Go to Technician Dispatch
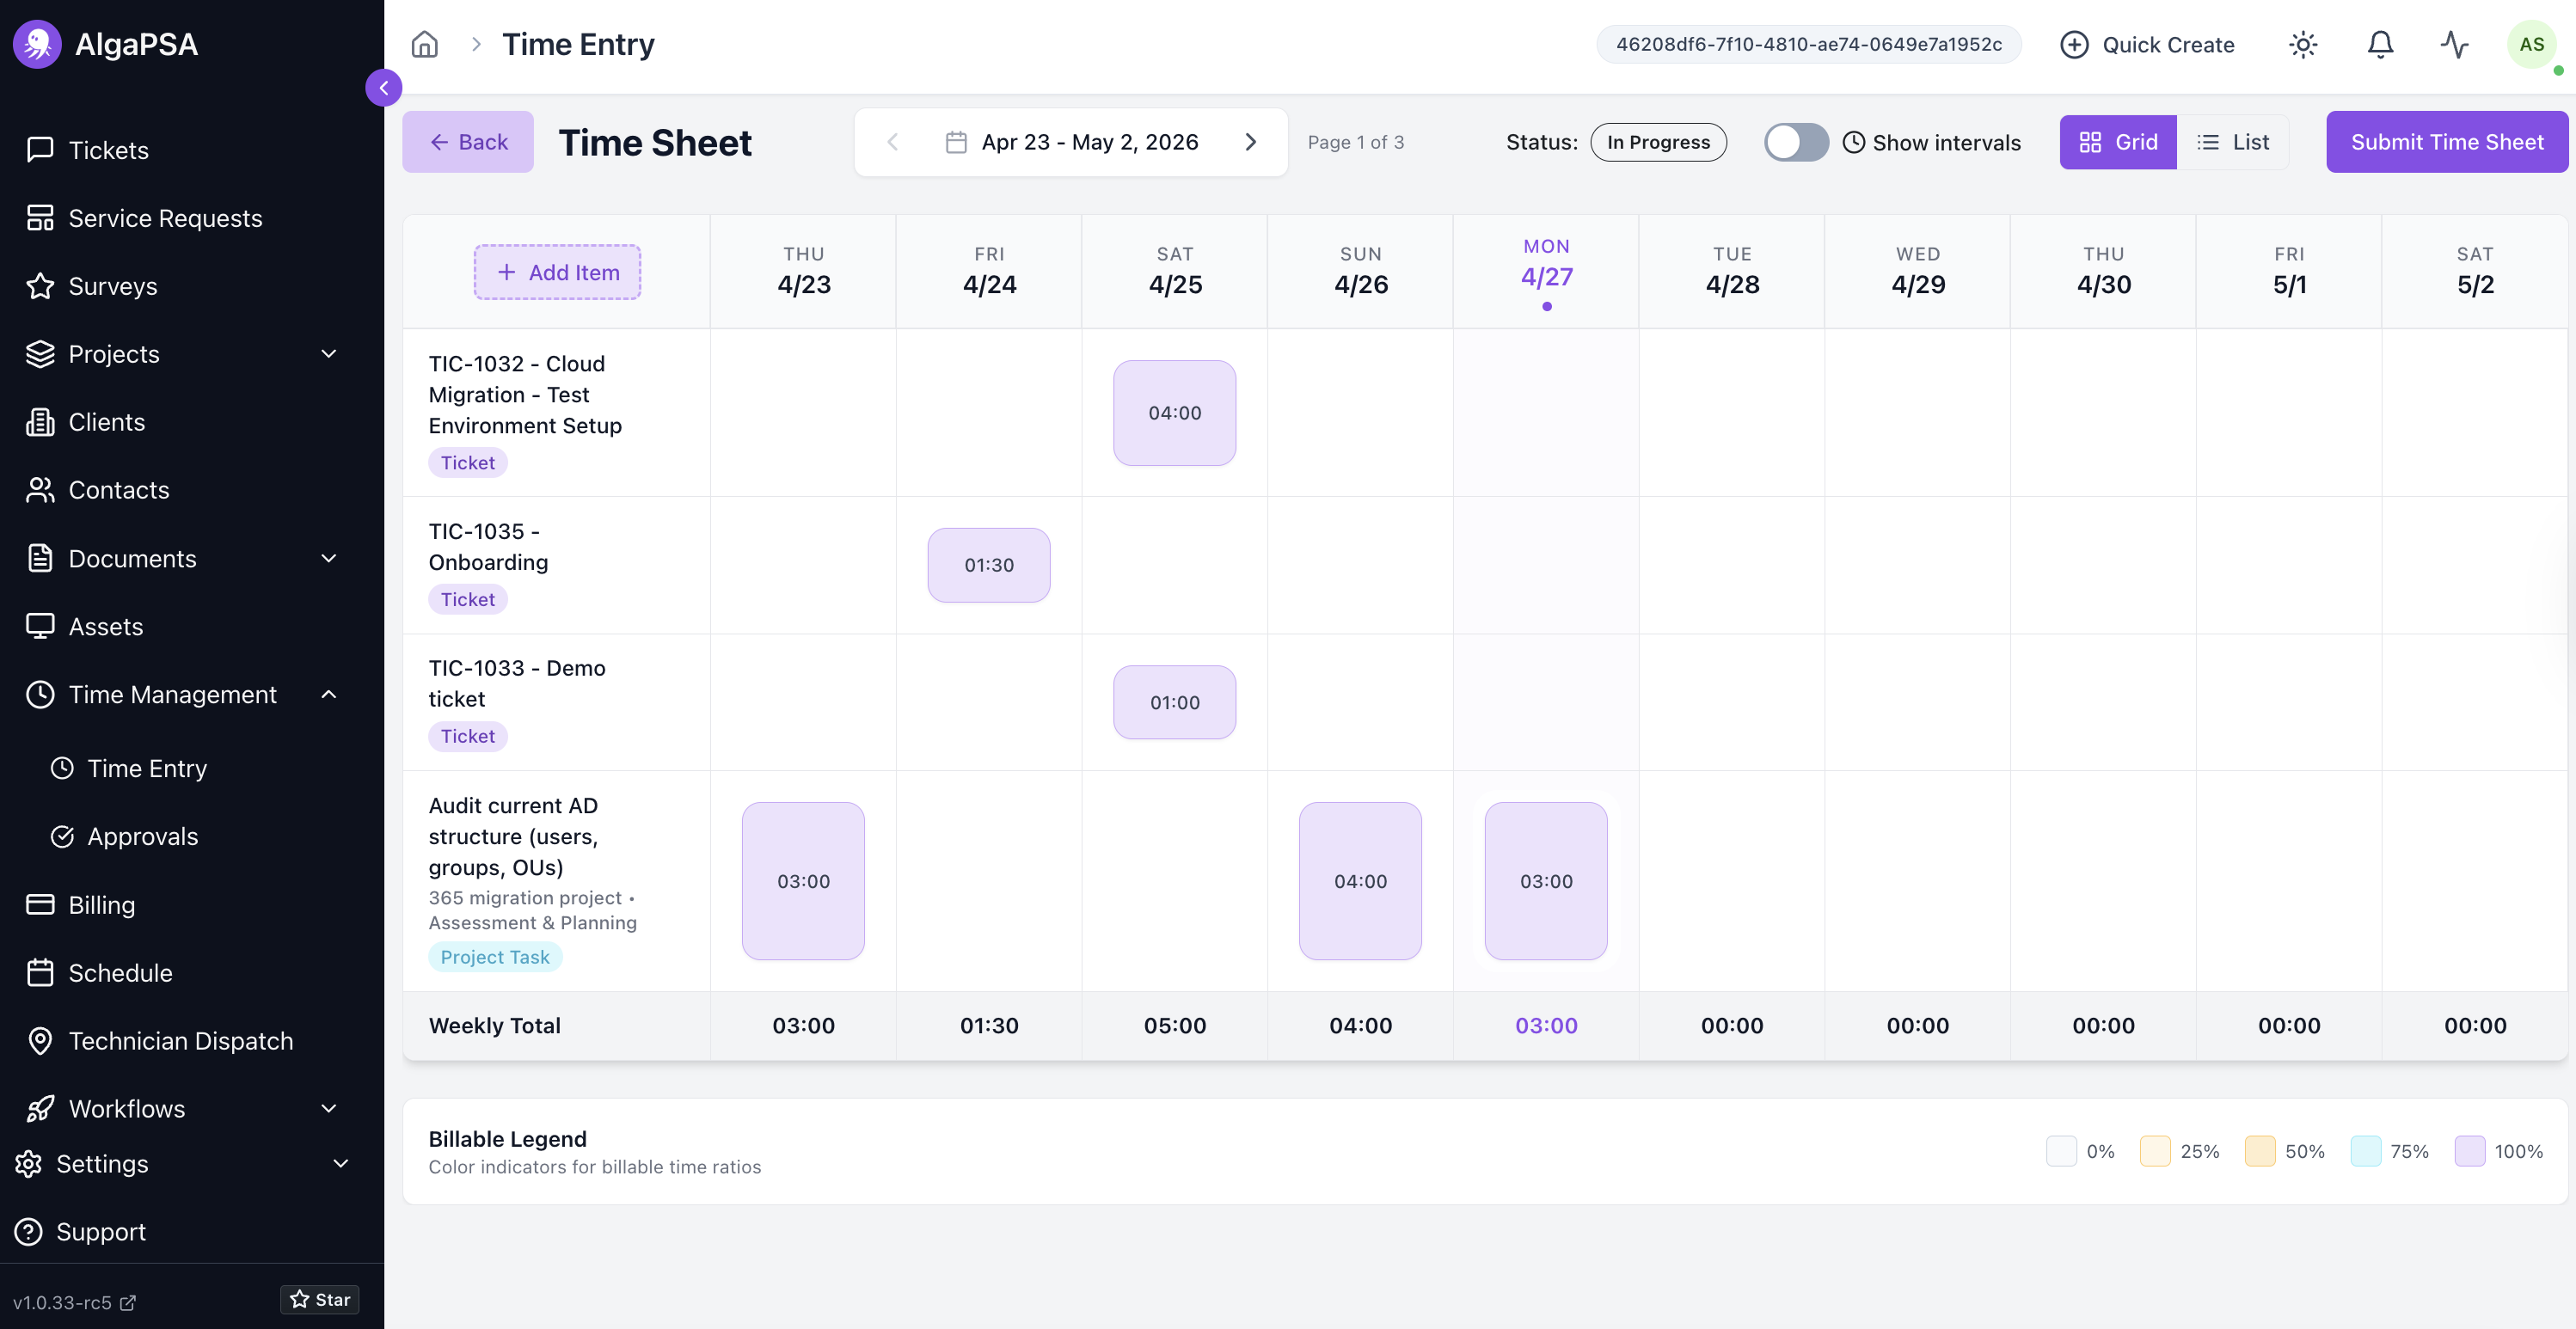Image resolution: width=2576 pixels, height=1329 pixels. [x=180, y=1040]
